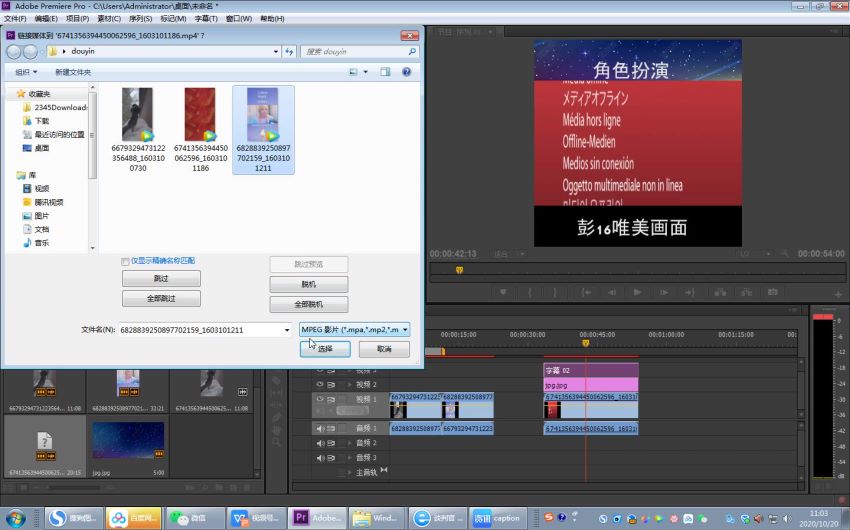Play the program monitor preview
The height and width of the screenshot is (530, 850).
pos(638,292)
